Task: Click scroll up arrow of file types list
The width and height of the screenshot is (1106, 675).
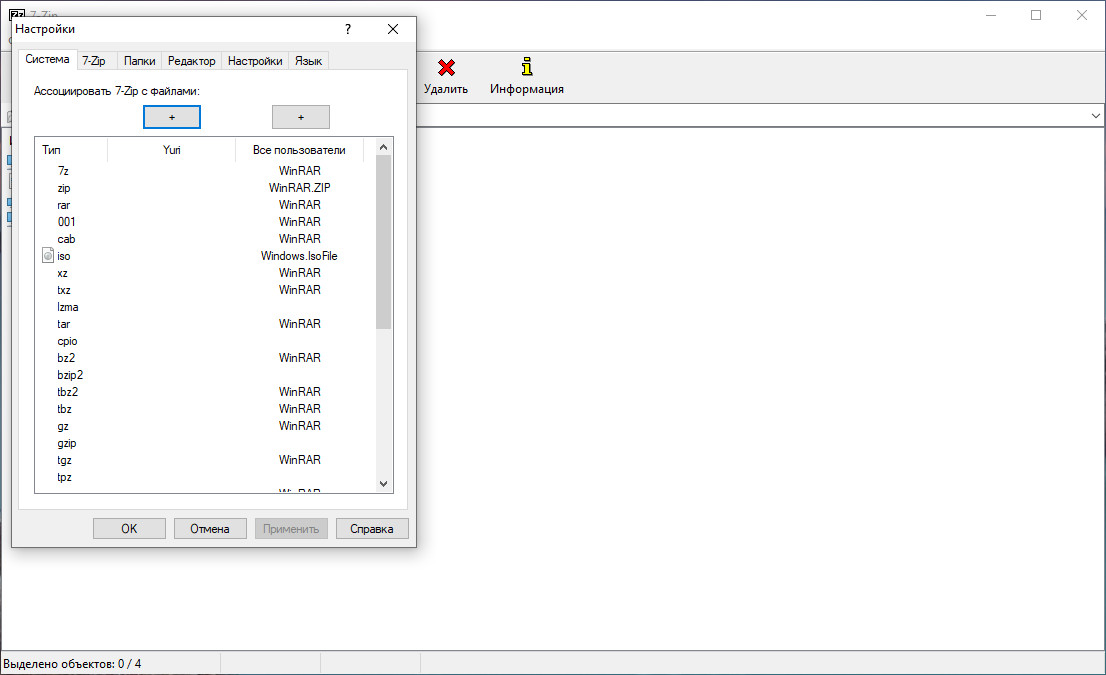Action: point(383,147)
